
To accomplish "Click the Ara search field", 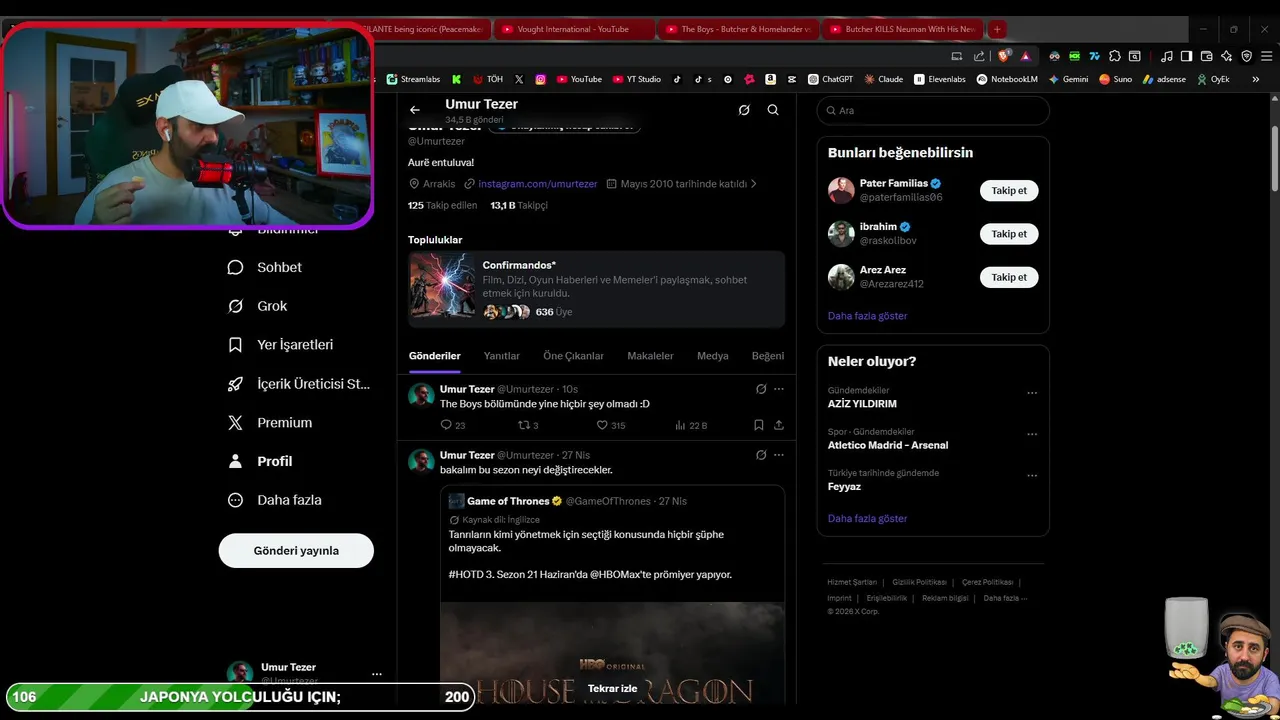I will point(933,110).
